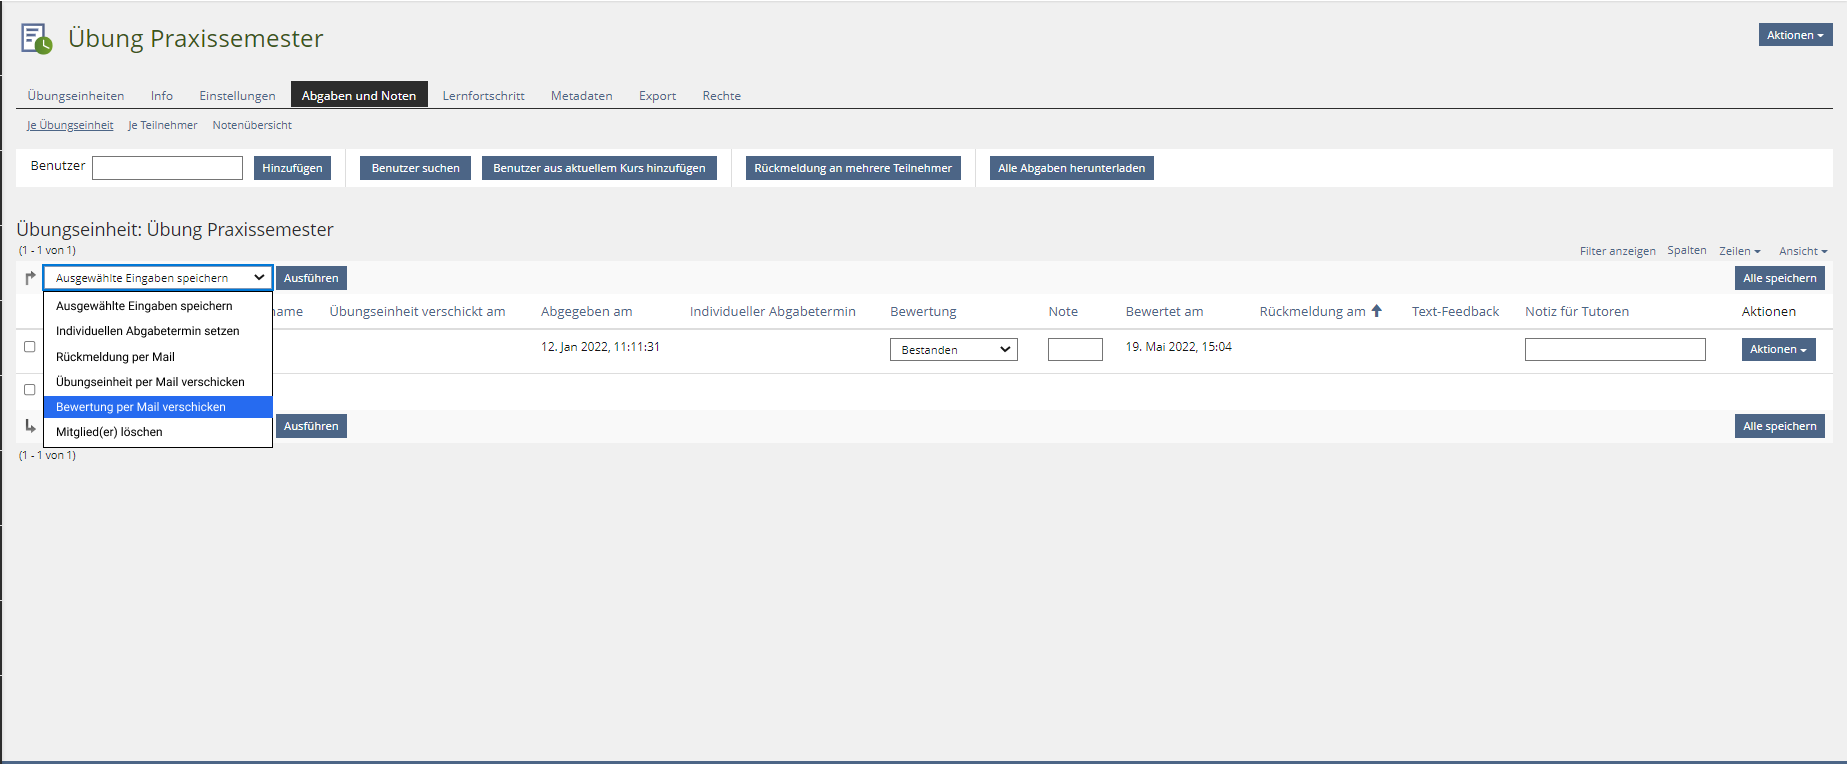Tick the checkbox in the participant row
The width and height of the screenshot is (1847, 764).
coord(30,347)
